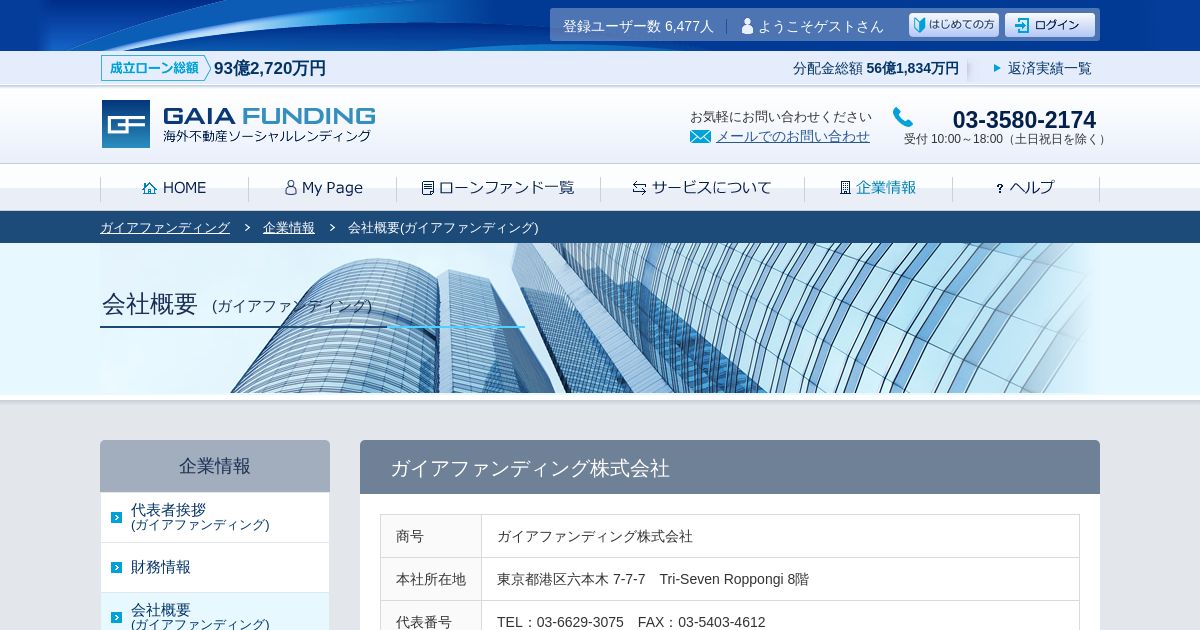Click 受付 10:00～18:00 hours text
1200x630 pixels.
(x=1006, y=140)
